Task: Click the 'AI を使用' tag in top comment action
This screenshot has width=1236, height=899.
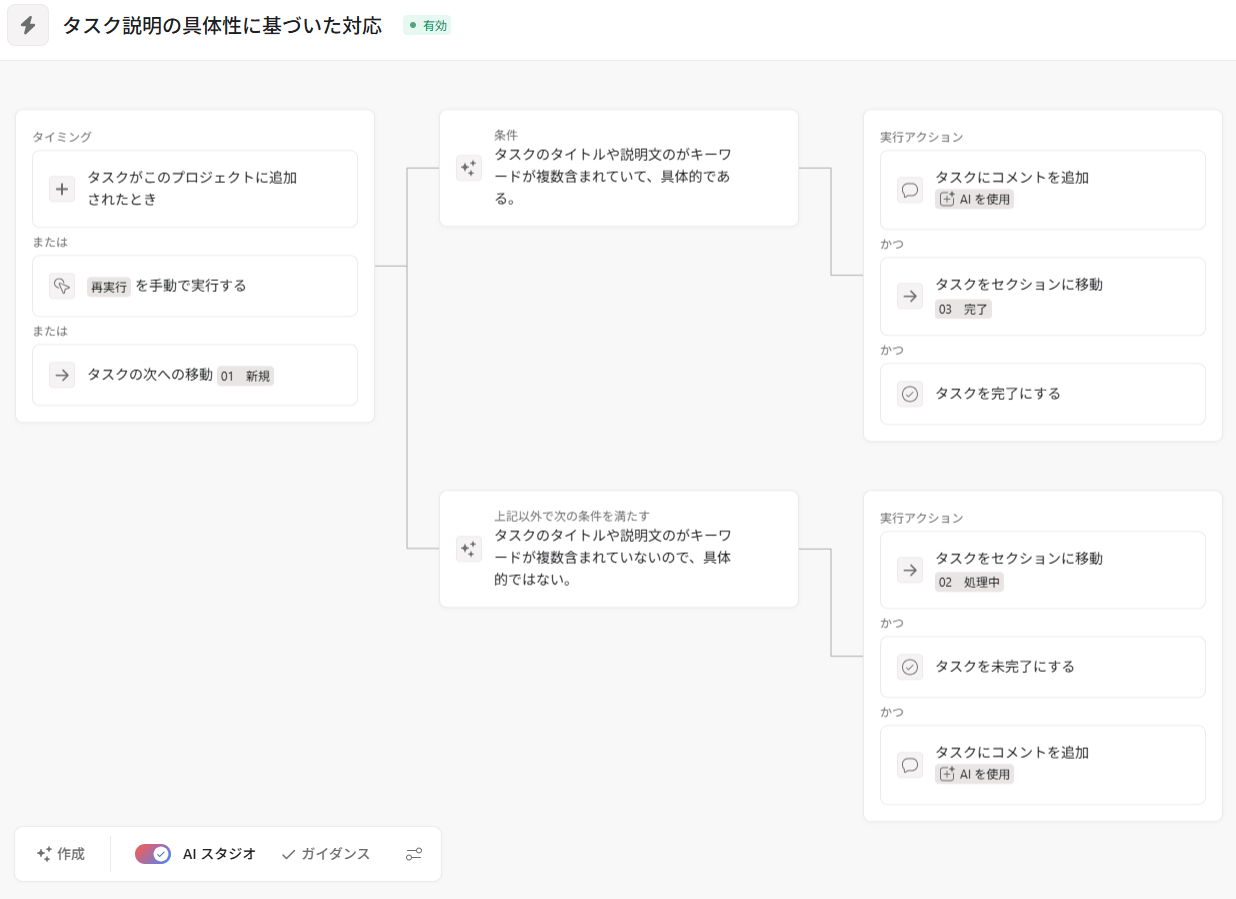Action: 975,199
